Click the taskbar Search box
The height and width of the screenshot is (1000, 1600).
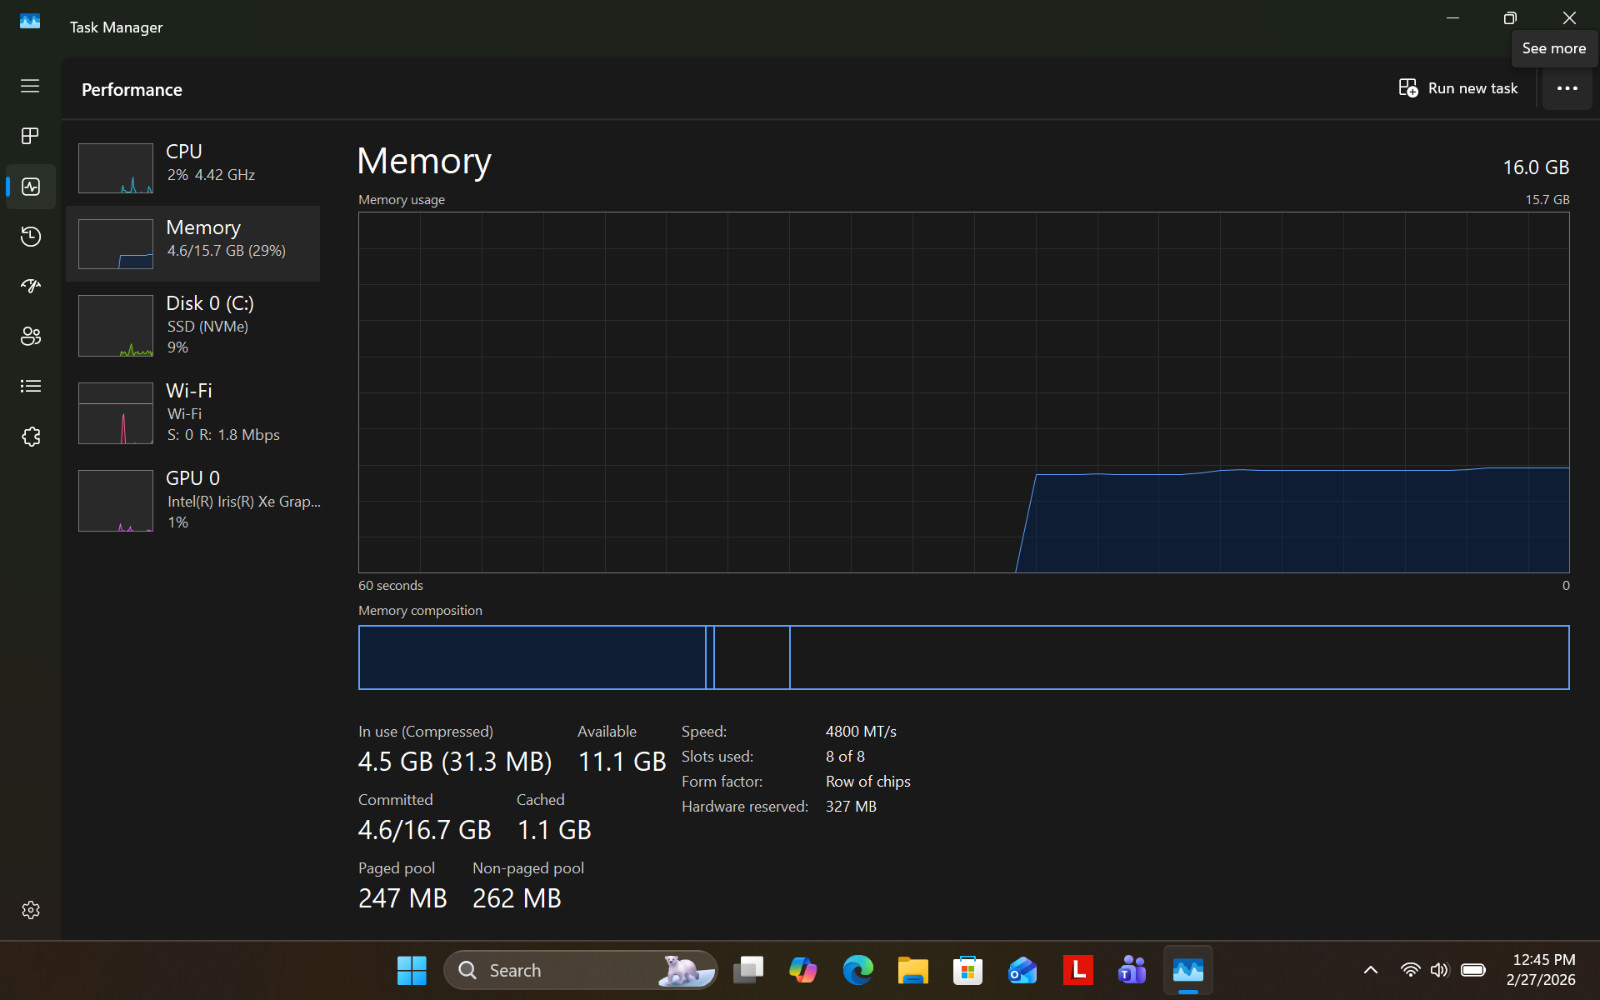[x=580, y=970]
